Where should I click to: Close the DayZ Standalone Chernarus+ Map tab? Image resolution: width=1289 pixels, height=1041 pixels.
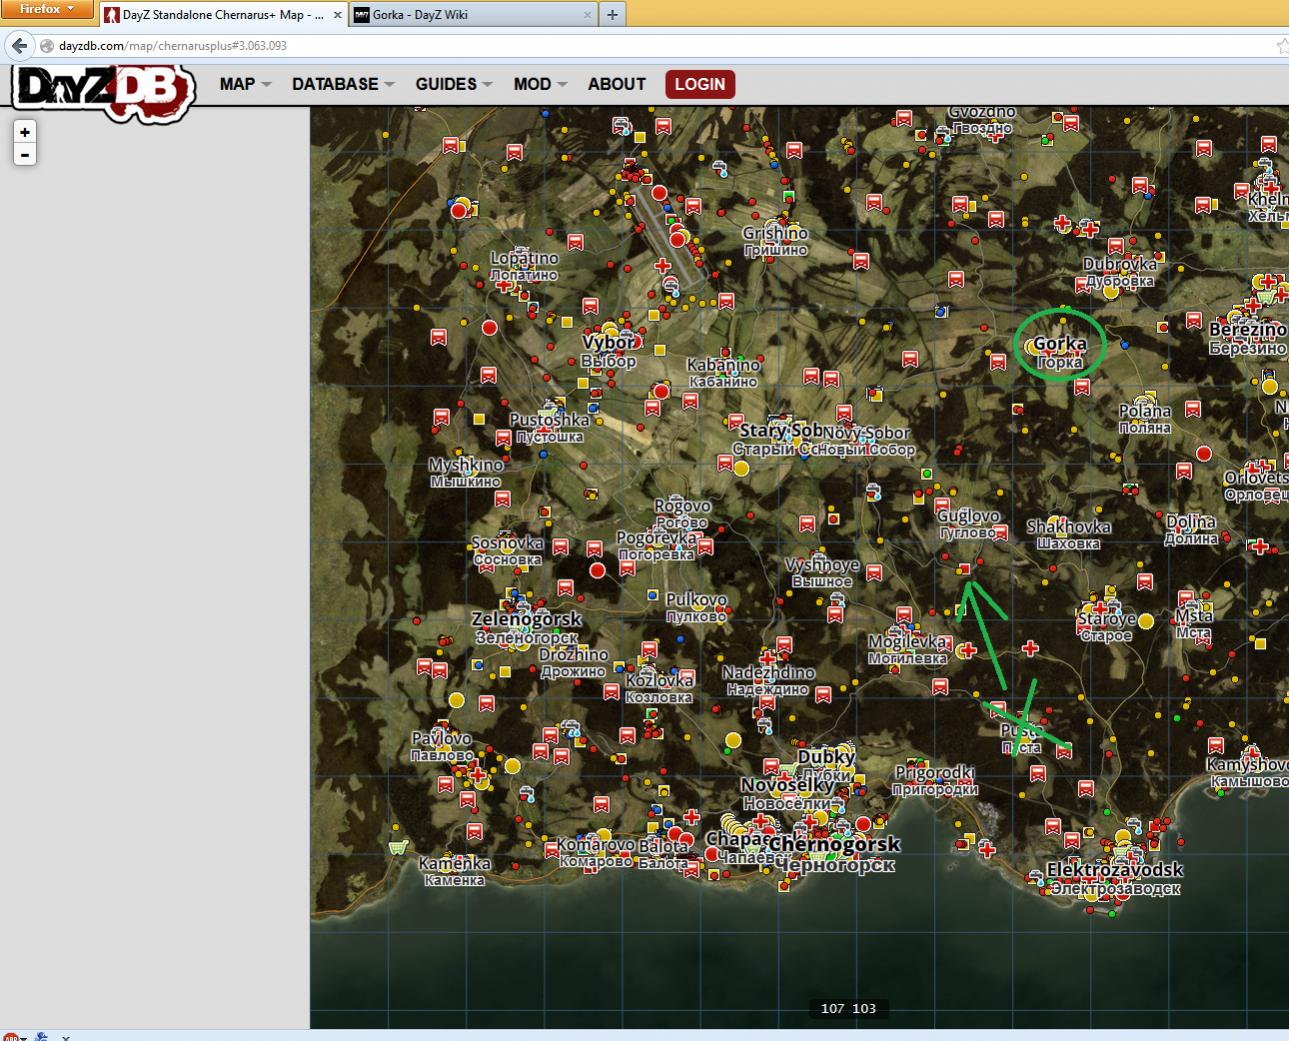[337, 15]
